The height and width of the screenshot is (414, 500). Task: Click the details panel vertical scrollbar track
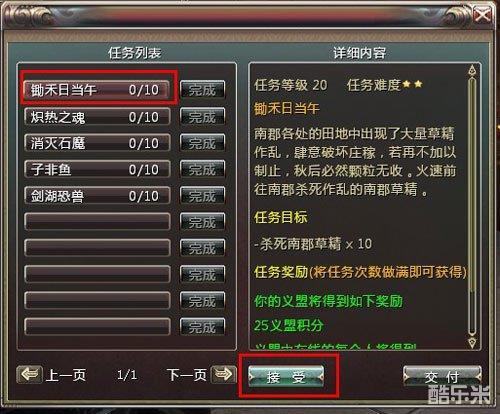(x=472, y=206)
